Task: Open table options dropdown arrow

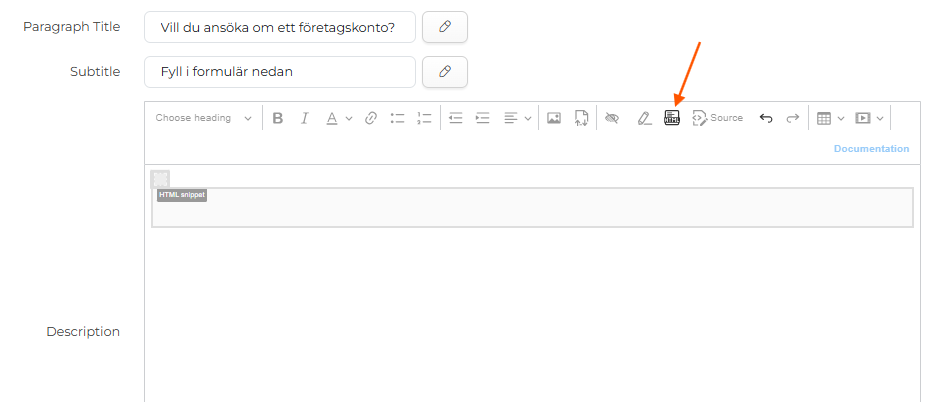Action: [x=841, y=118]
